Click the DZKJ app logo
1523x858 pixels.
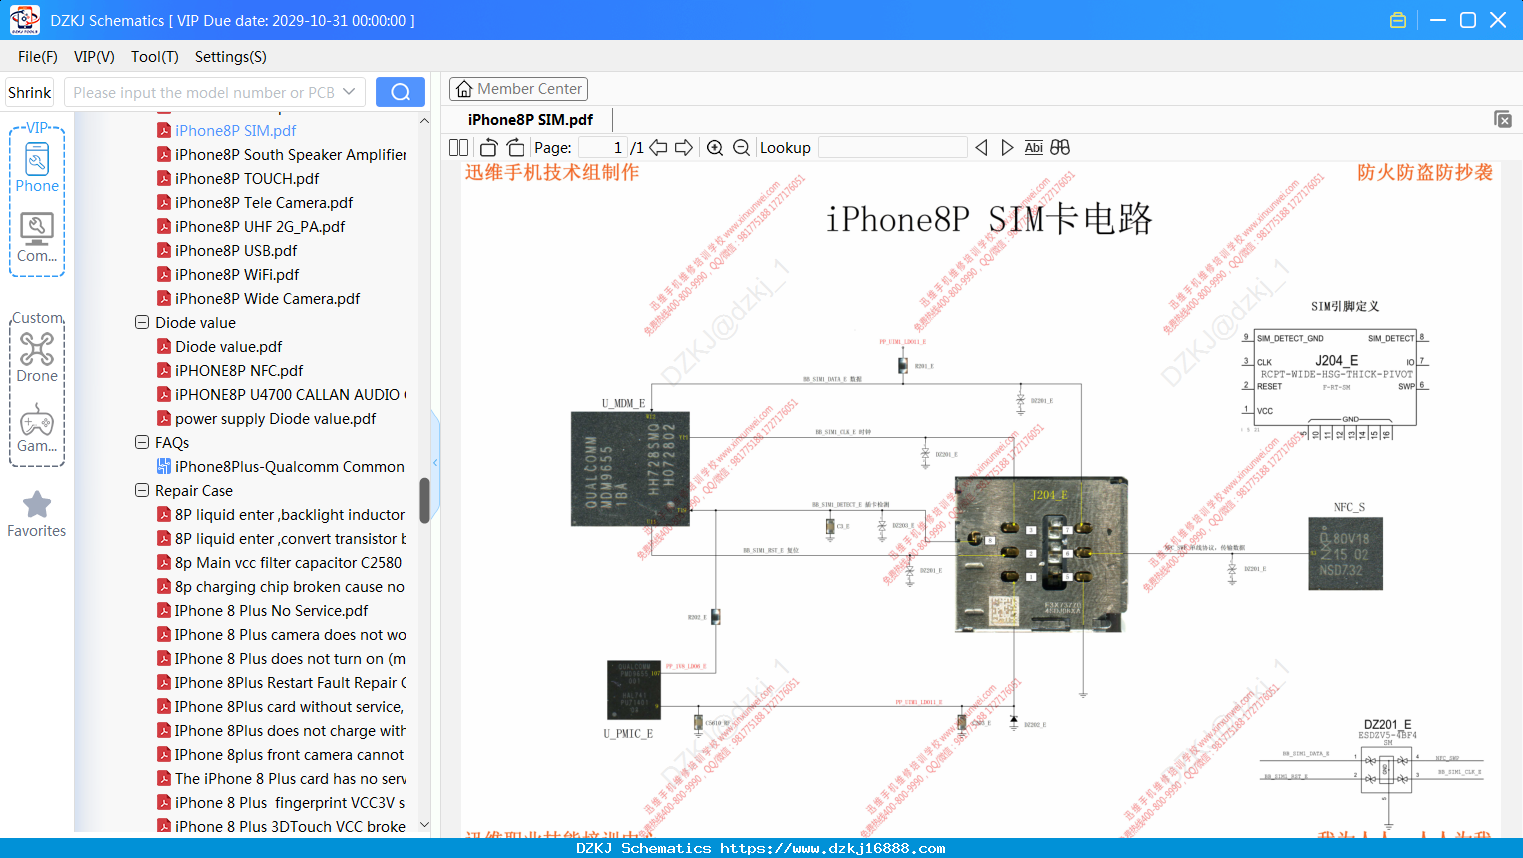[24, 20]
